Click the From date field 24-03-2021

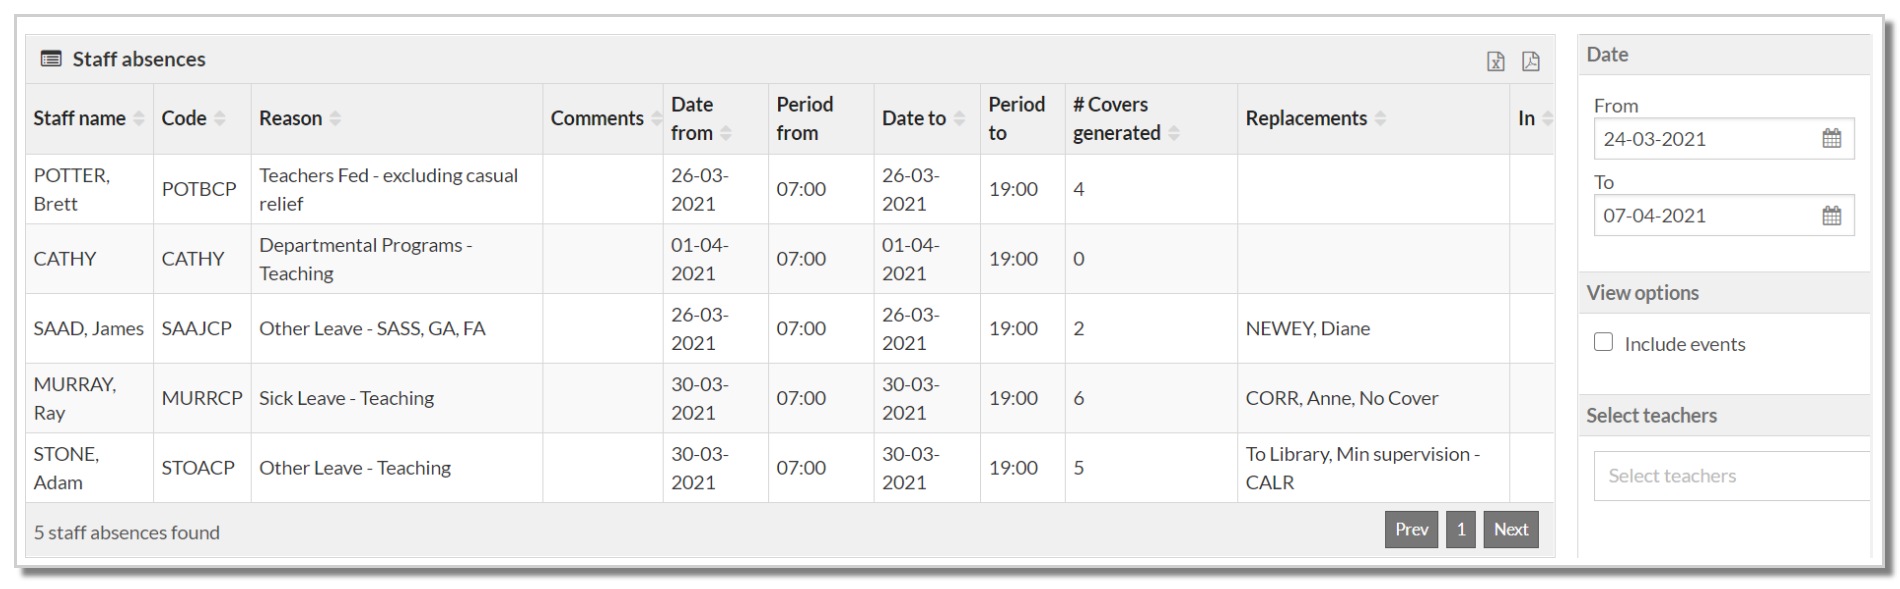click(x=1705, y=139)
